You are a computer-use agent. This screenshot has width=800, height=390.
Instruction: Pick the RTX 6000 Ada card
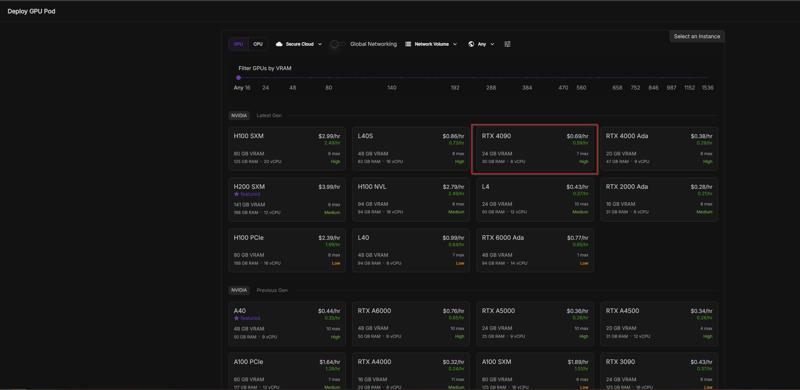pyautogui.click(x=535, y=250)
